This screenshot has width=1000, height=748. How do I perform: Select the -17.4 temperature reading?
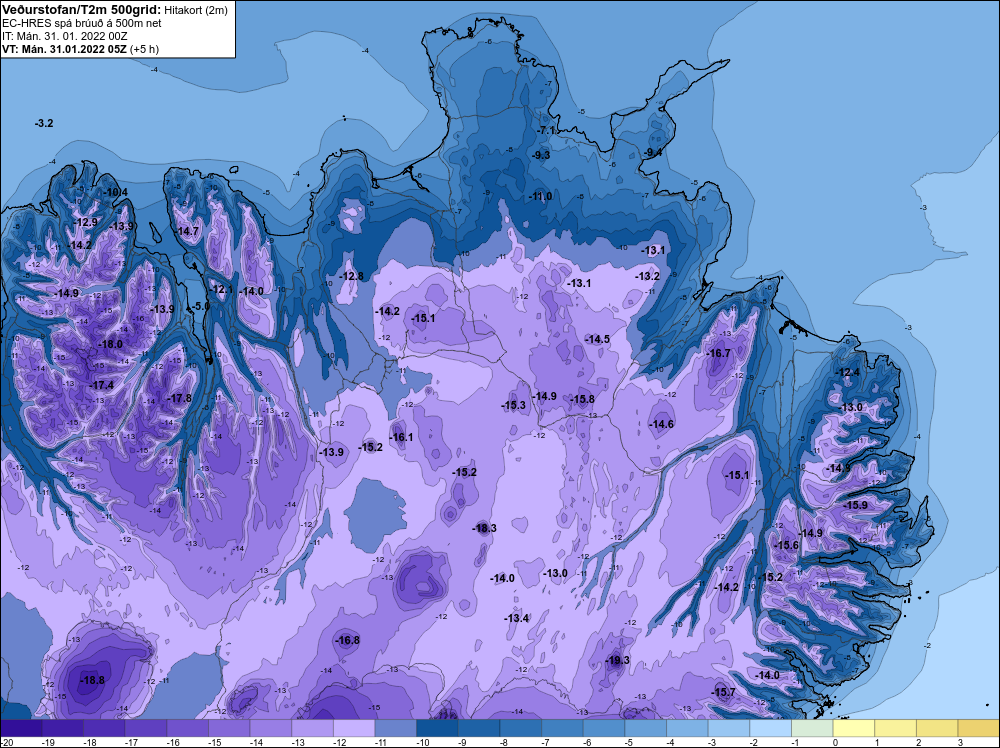coord(101,385)
